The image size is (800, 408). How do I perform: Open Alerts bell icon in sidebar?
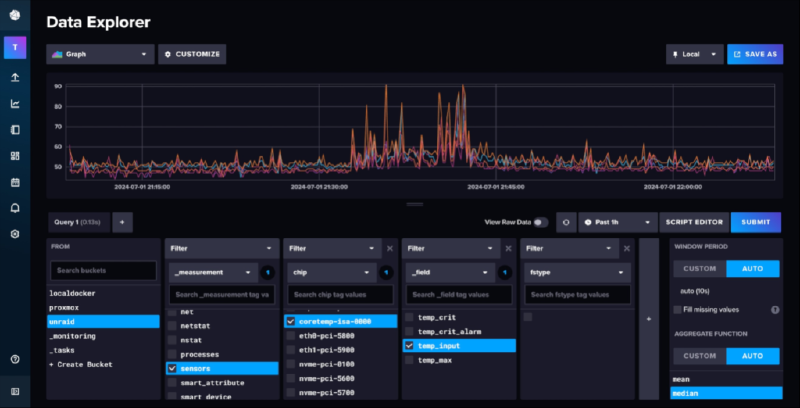click(x=15, y=208)
